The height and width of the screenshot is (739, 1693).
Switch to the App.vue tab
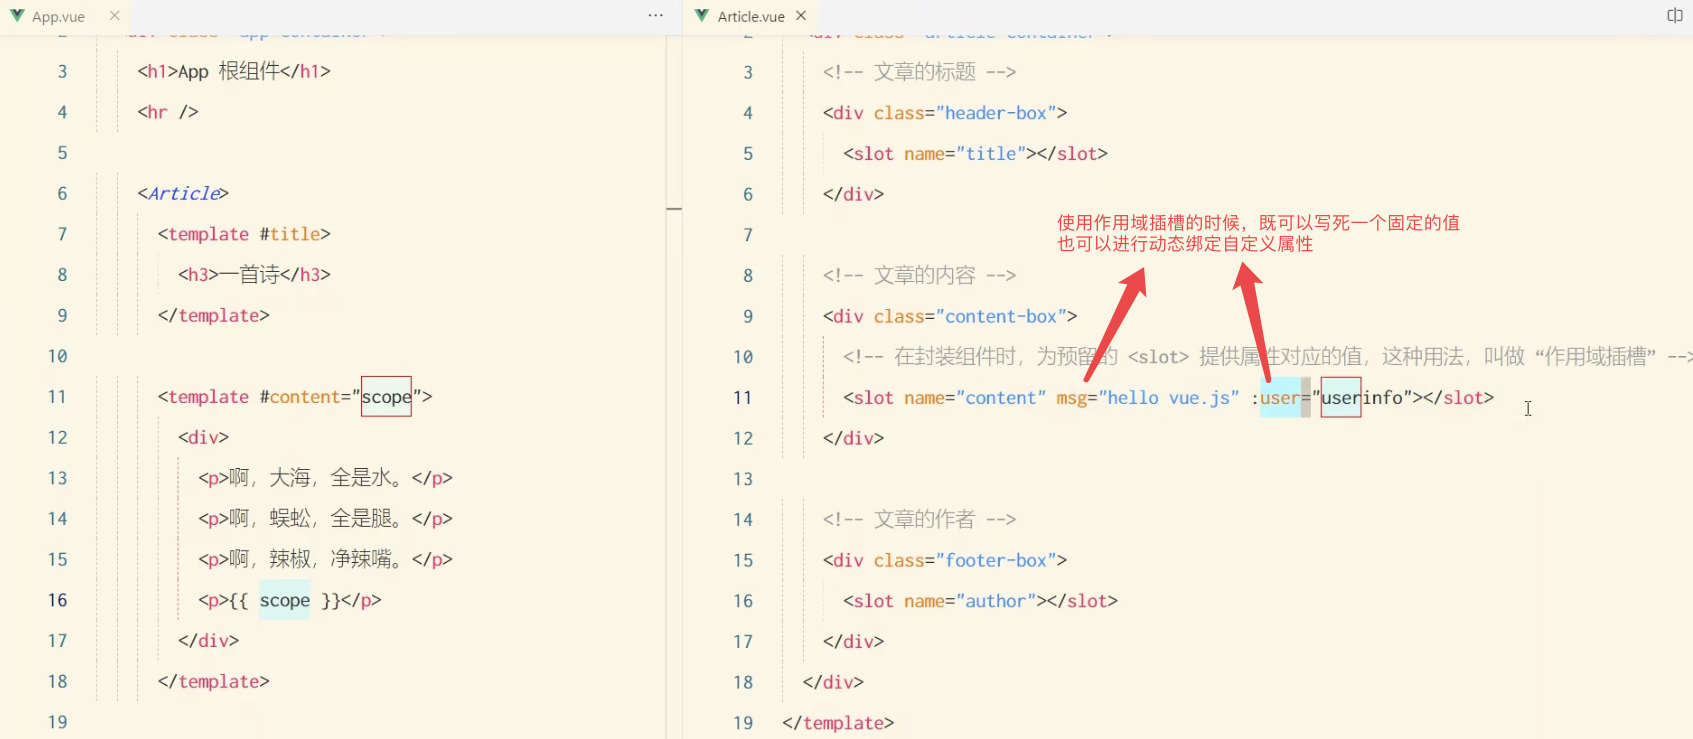58,17
